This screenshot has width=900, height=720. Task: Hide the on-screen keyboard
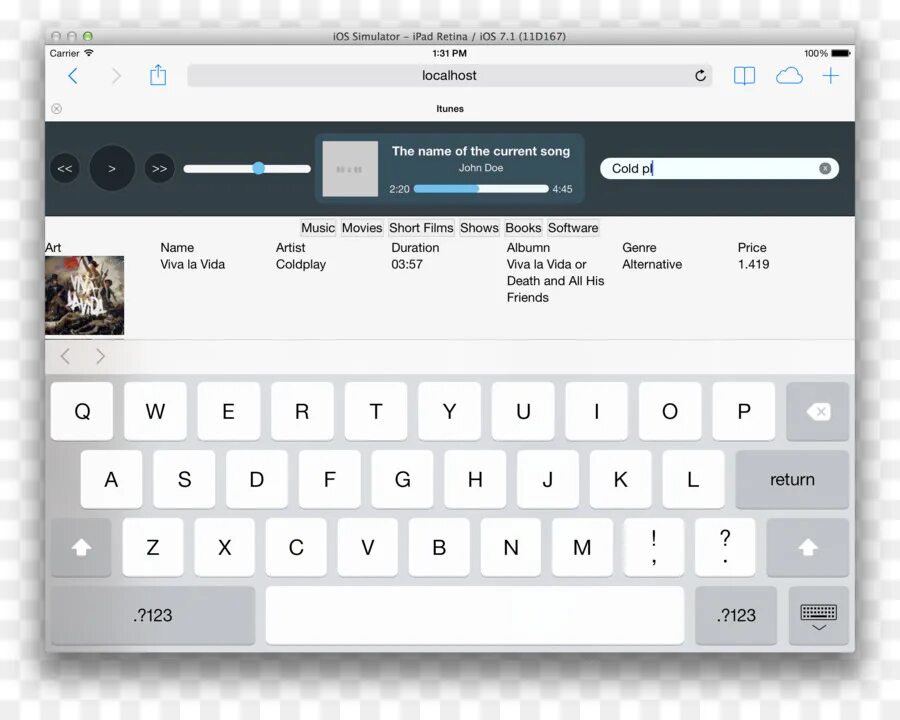(818, 616)
